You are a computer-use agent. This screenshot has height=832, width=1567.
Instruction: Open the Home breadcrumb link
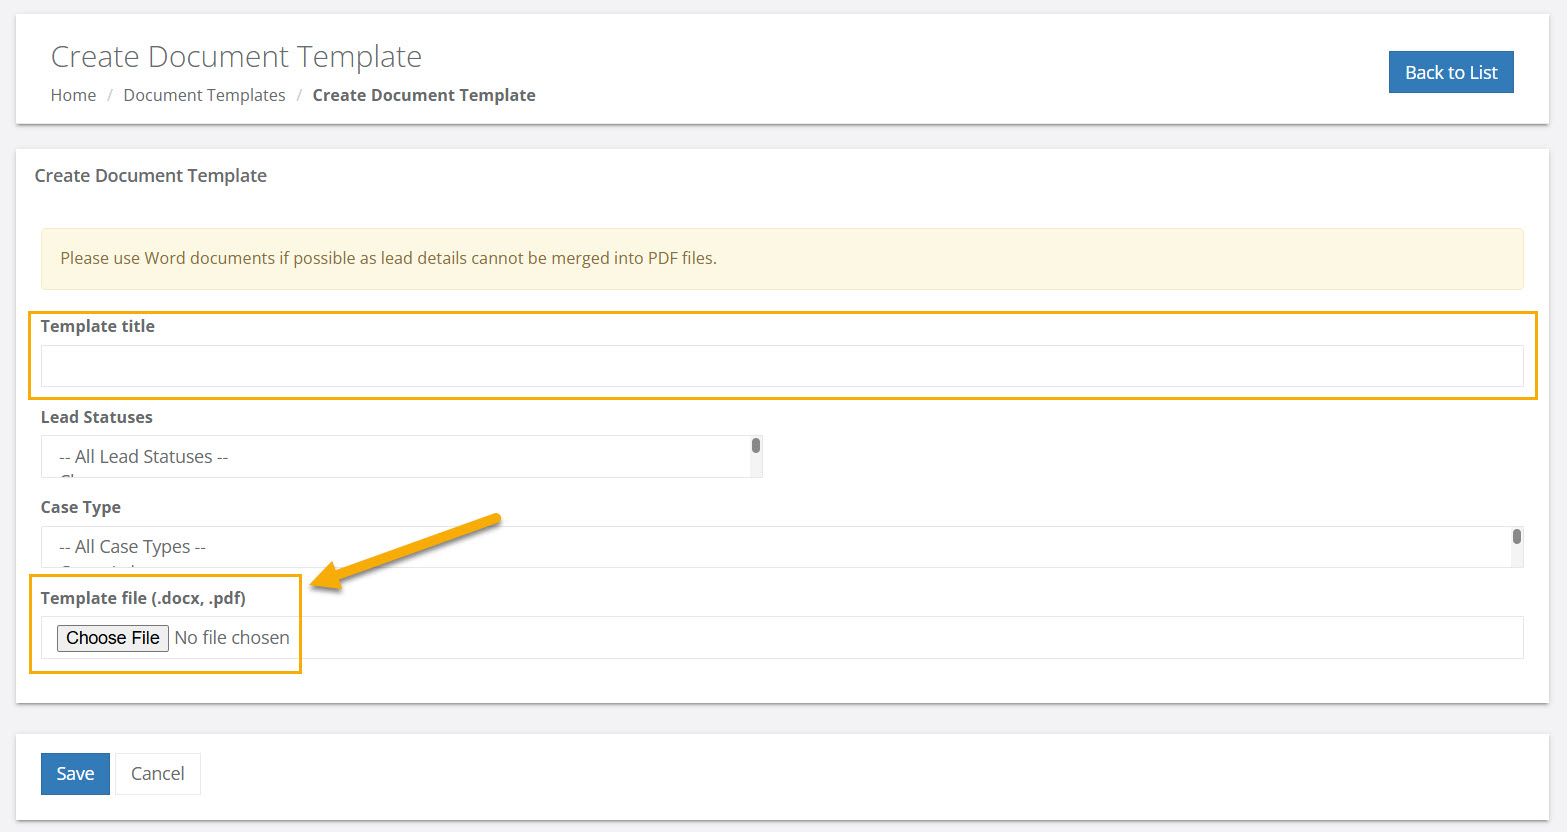73,95
